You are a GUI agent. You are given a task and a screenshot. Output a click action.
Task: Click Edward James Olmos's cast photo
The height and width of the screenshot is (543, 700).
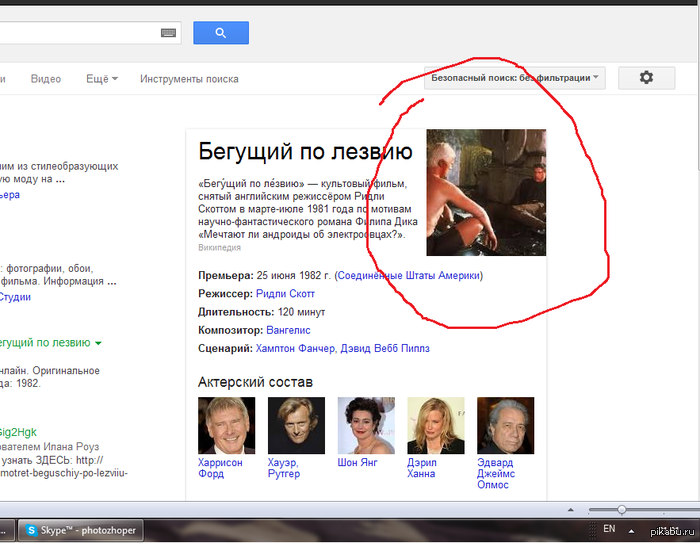505,425
